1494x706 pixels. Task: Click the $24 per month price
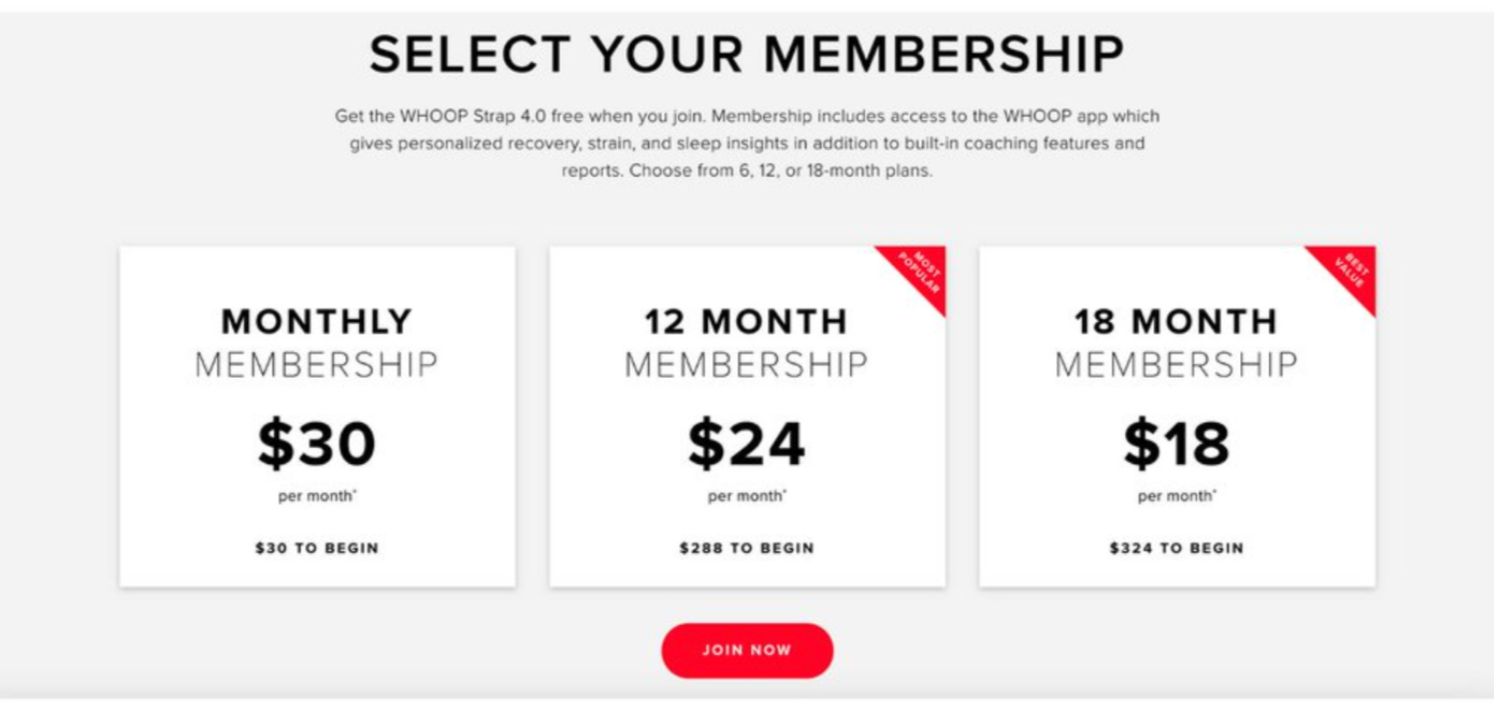(x=747, y=445)
